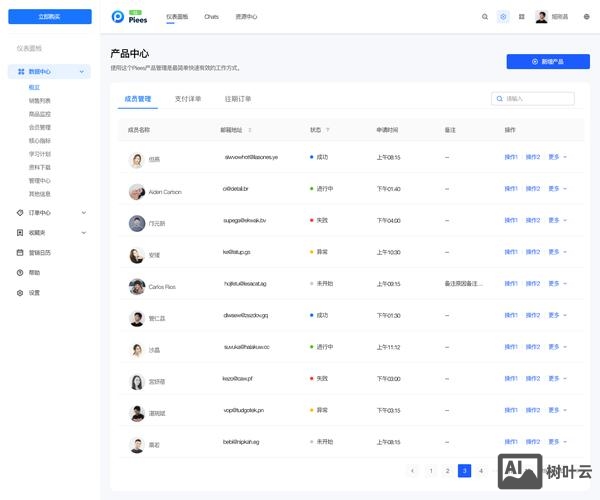This screenshot has height=500, width=600.
Task: Click the 营销日历 calendar icon in sidebar
Action: pyautogui.click(x=21, y=252)
